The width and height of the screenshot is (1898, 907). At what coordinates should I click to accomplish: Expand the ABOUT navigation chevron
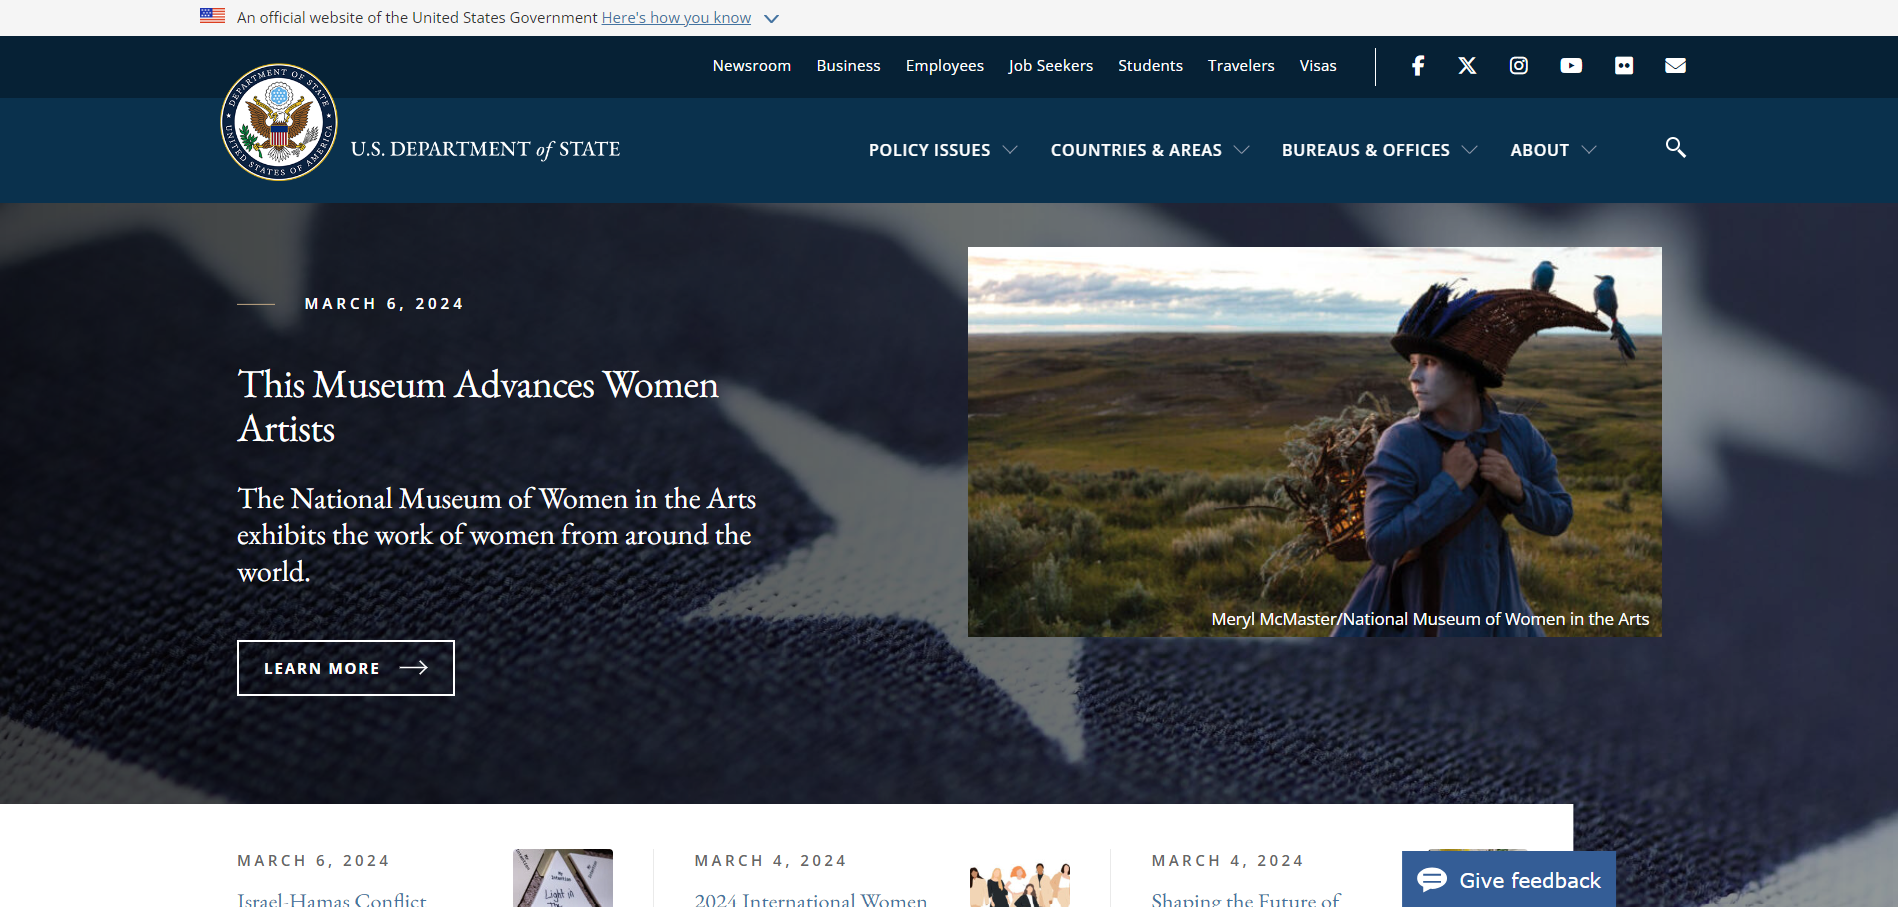tap(1591, 149)
